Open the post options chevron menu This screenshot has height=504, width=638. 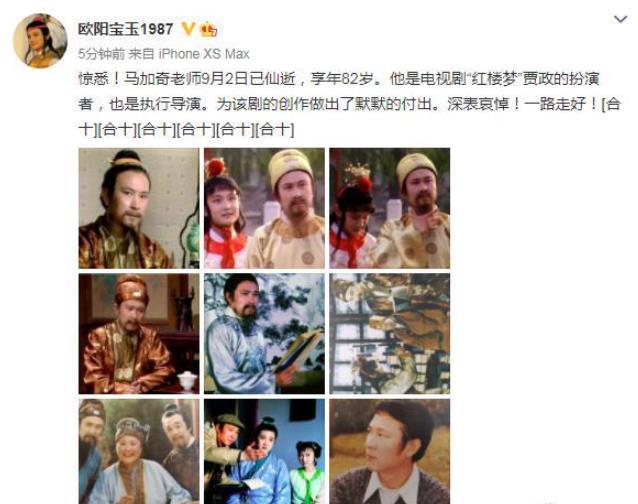tap(620, 19)
